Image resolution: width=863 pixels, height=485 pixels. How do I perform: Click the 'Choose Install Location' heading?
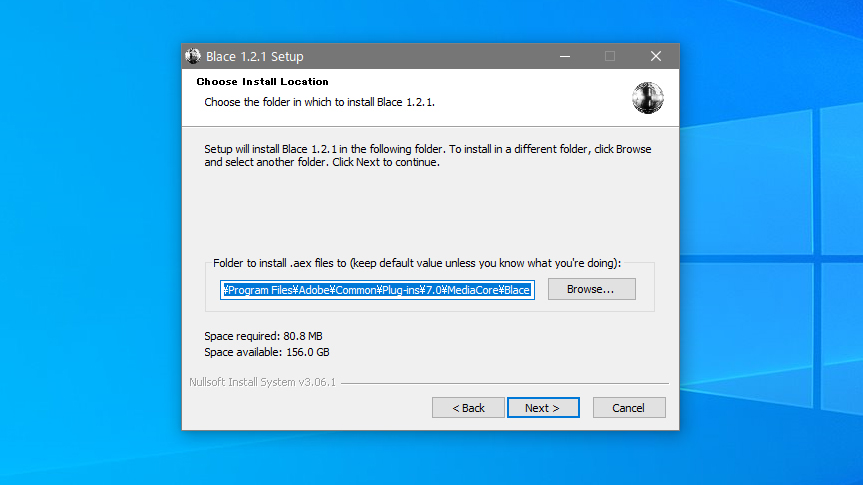click(x=263, y=81)
